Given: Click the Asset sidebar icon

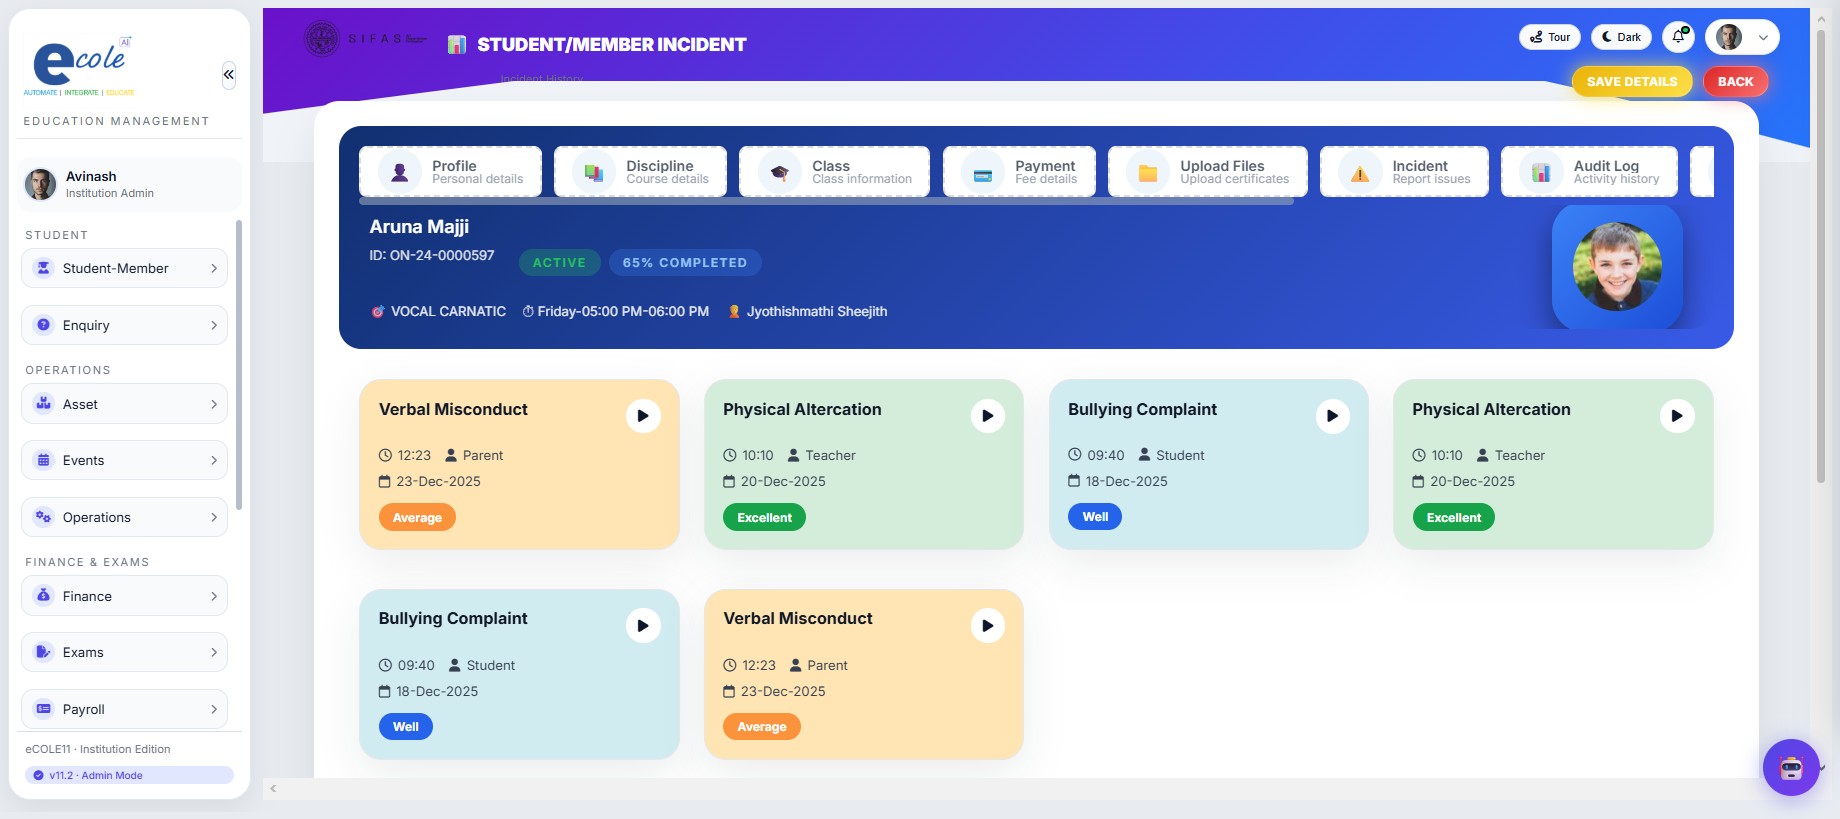Looking at the screenshot, I should [x=43, y=404].
